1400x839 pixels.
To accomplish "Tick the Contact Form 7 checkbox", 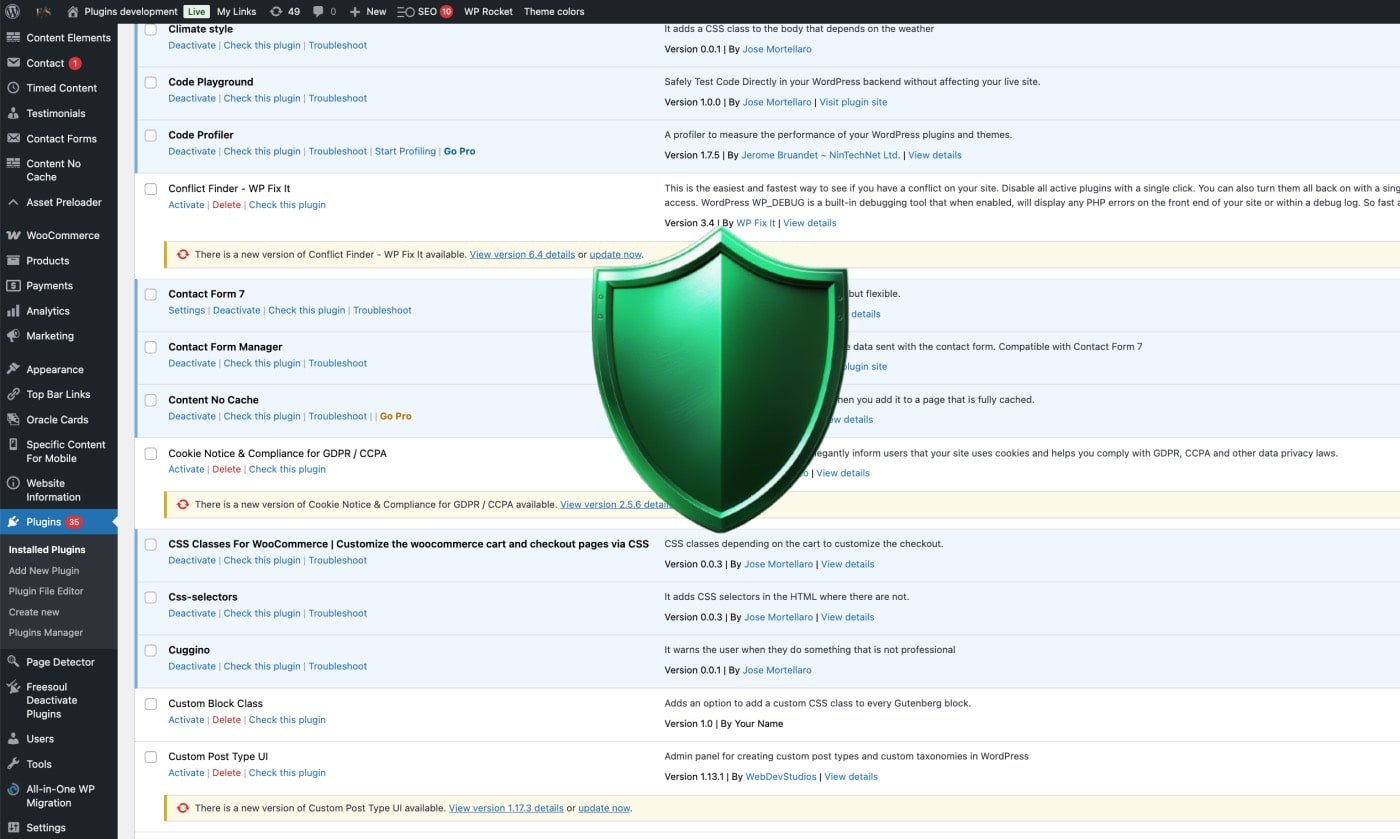I will (151, 294).
